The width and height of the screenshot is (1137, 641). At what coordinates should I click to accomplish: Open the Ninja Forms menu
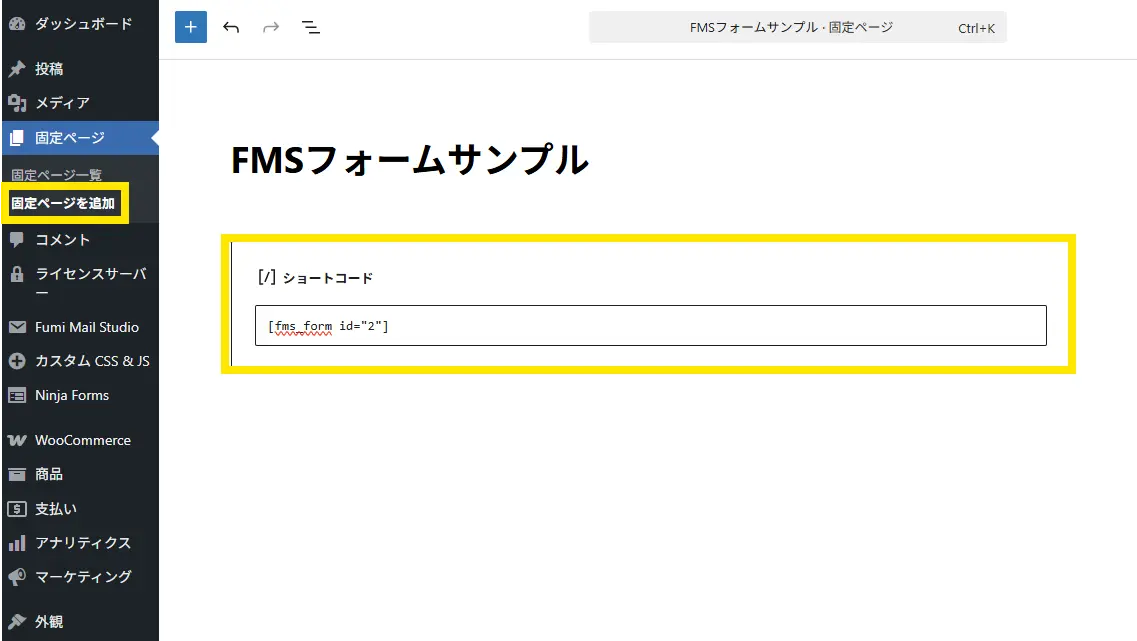72,395
